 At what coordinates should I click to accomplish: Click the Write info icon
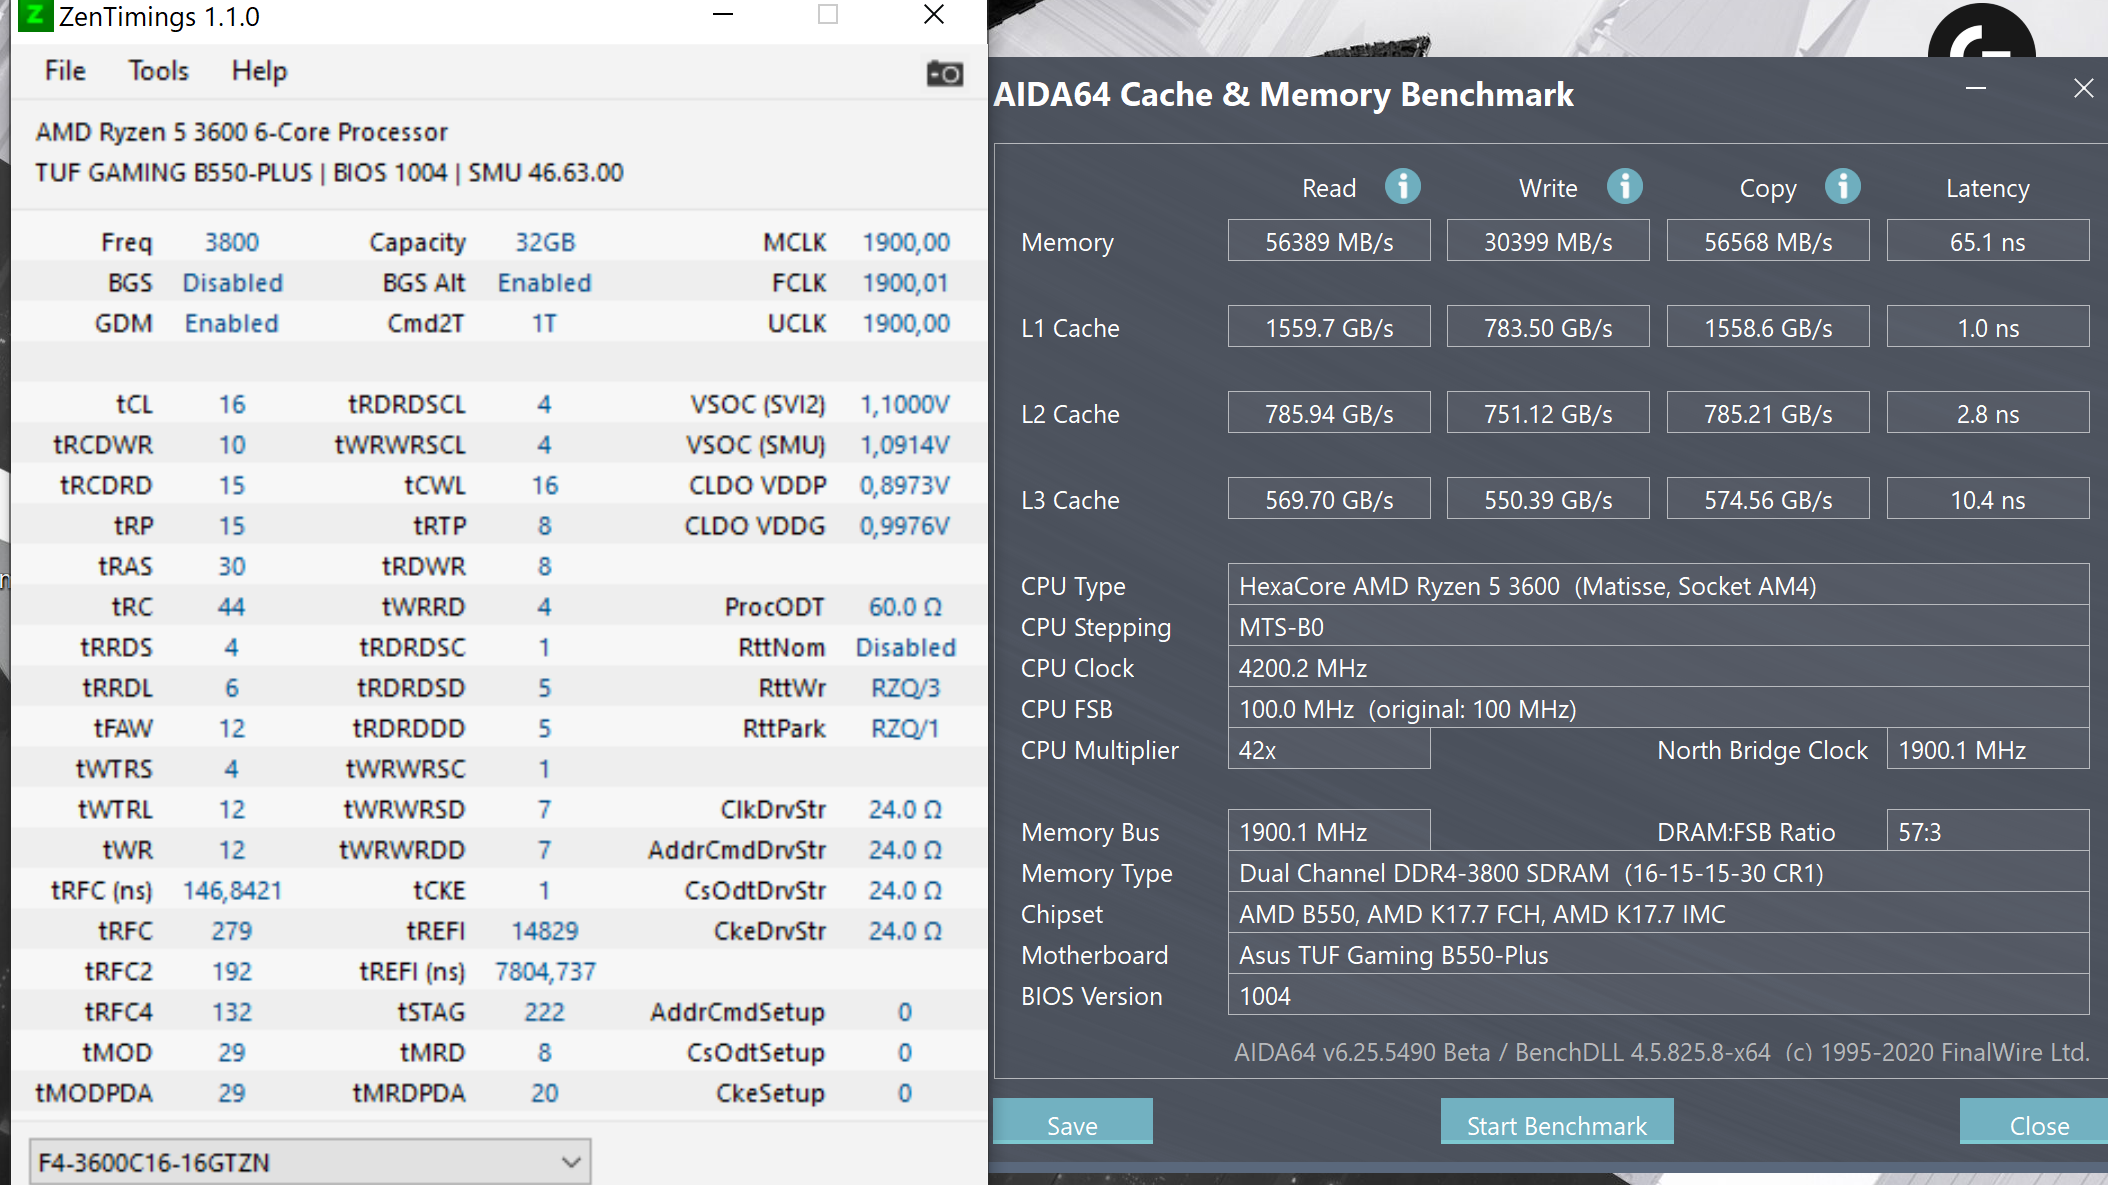pyautogui.click(x=1624, y=186)
